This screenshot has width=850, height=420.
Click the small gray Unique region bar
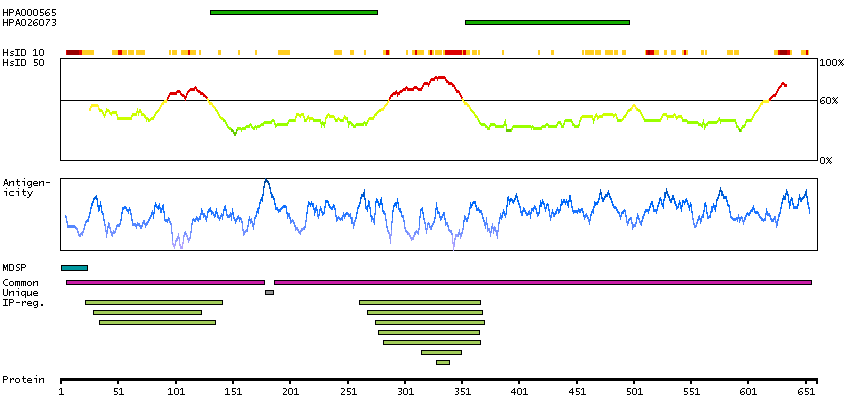(x=269, y=292)
